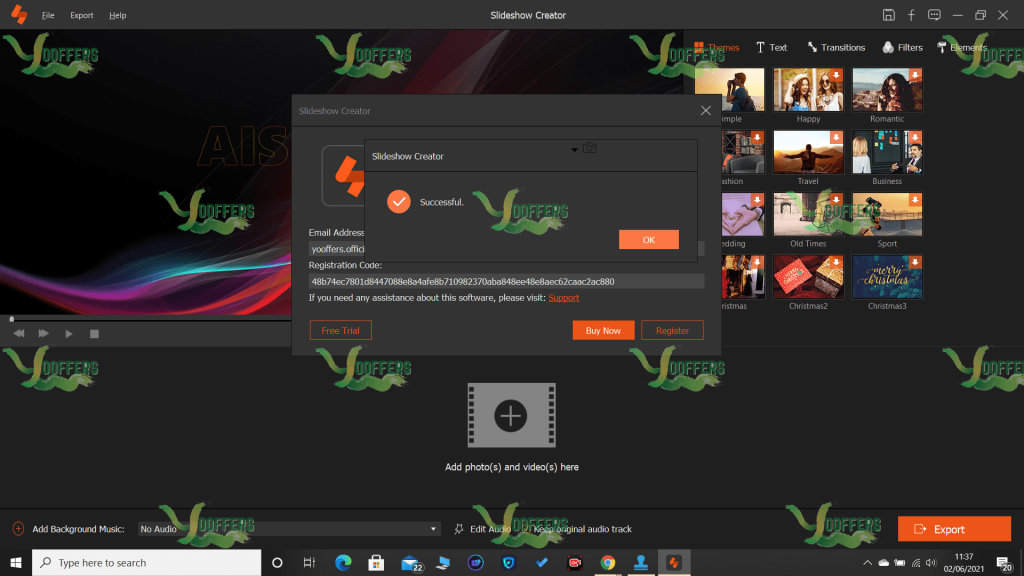Click the preview timeline seek handle
Image resolution: width=1024 pixels, height=576 pixels.
tap(11, 319)
